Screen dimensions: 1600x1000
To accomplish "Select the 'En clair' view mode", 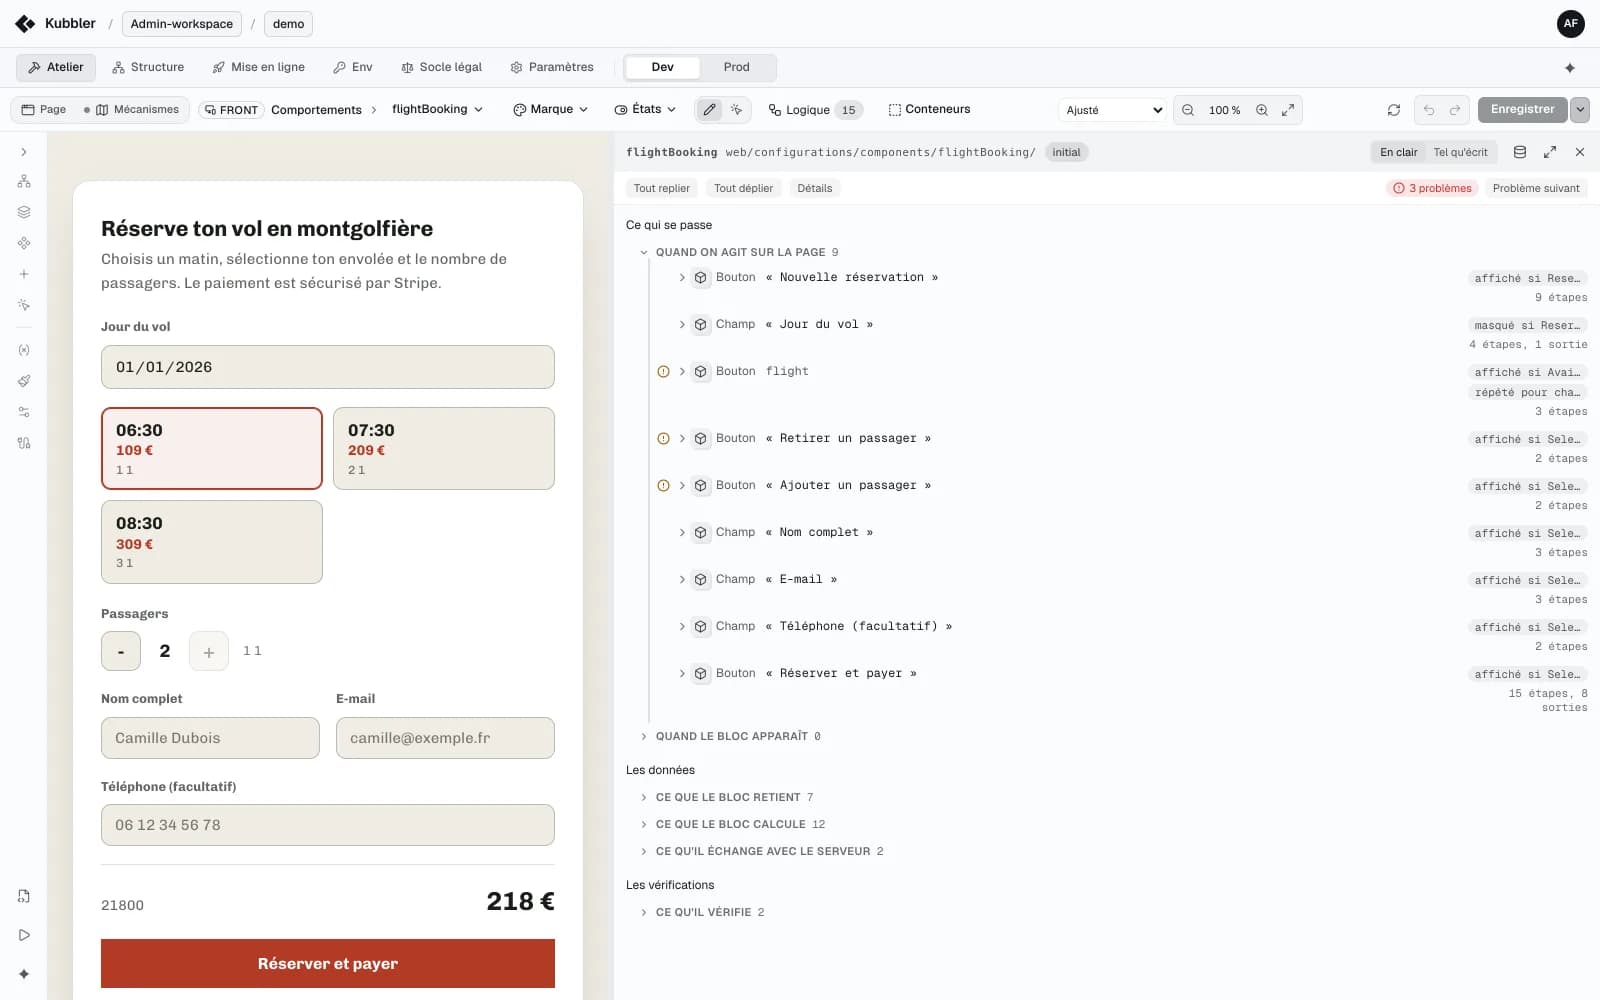I will tap(1398, 152).
